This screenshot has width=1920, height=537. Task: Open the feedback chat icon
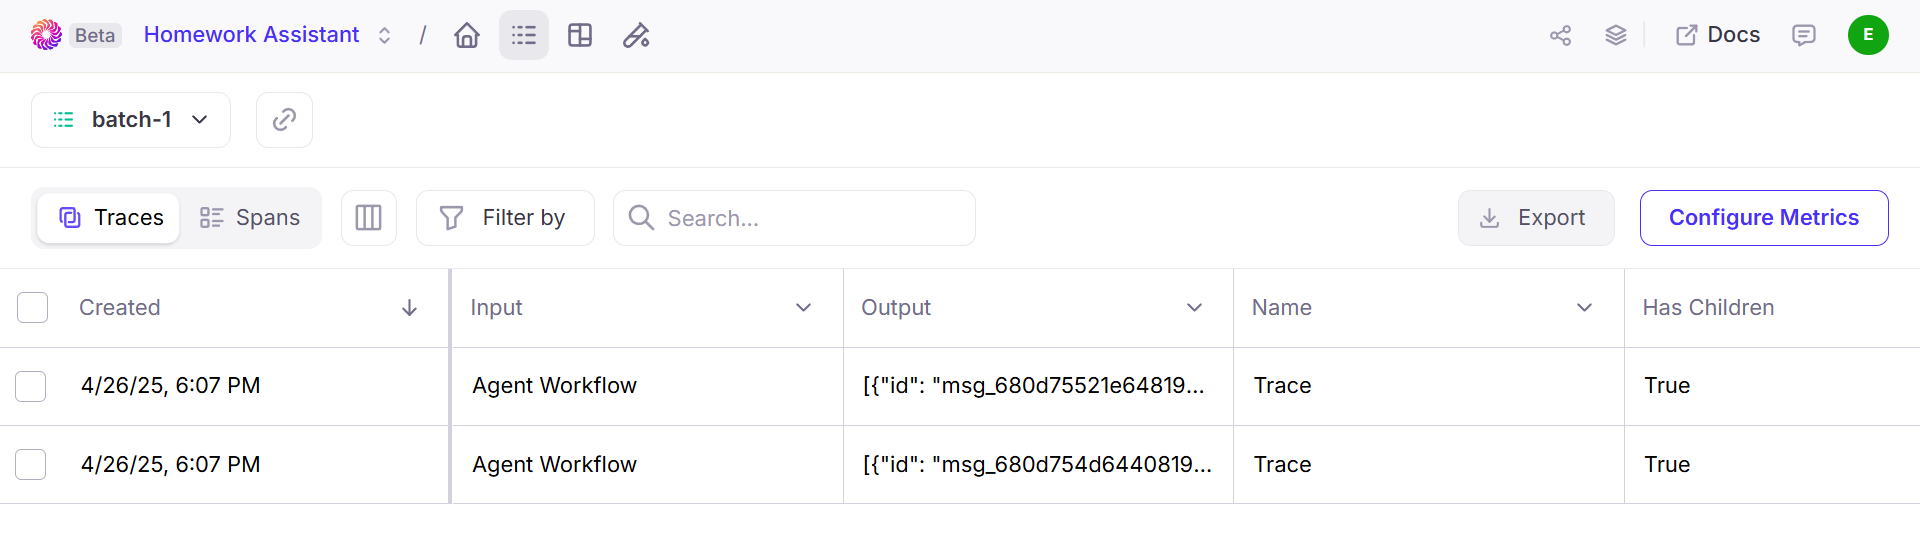point(1804,35)
